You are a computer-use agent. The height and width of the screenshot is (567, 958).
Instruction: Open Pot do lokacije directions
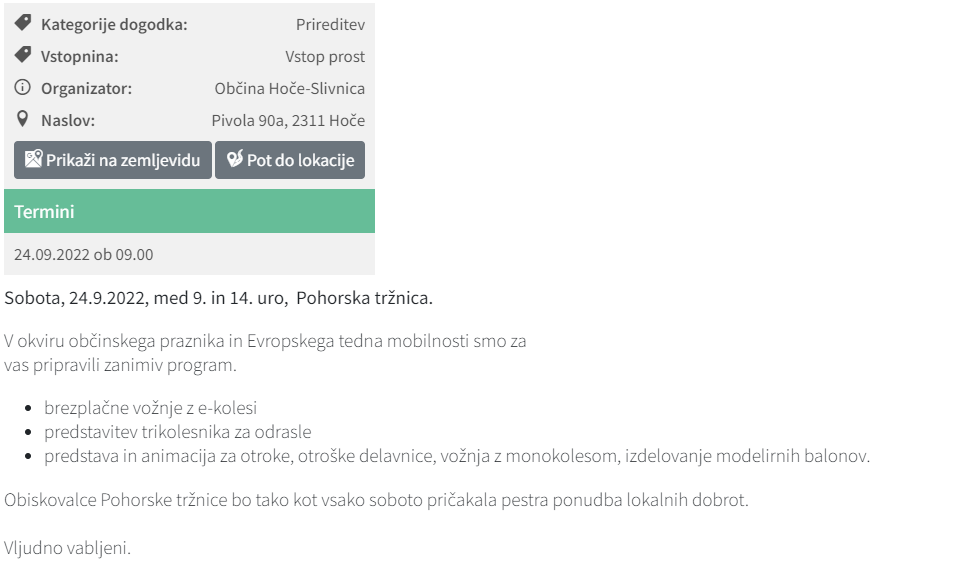tap(290, 160)
